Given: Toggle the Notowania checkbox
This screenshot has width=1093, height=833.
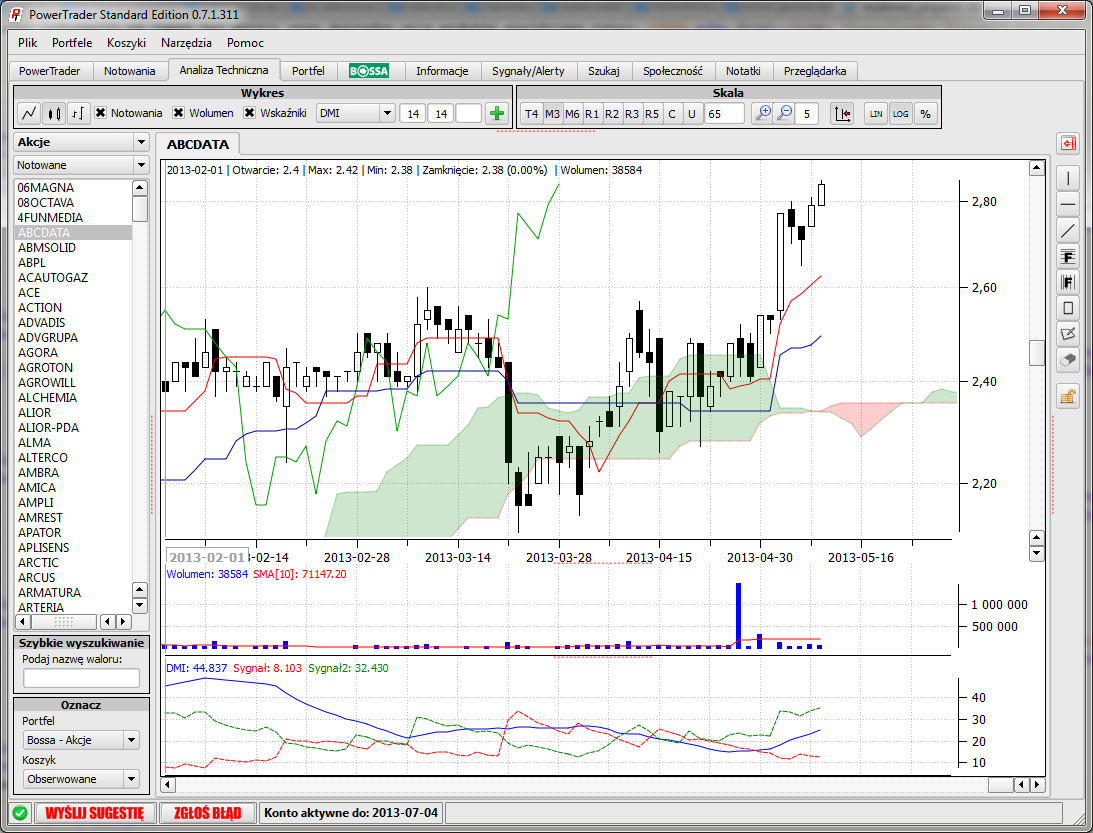Looking at the screenshot, I should 101,113.
